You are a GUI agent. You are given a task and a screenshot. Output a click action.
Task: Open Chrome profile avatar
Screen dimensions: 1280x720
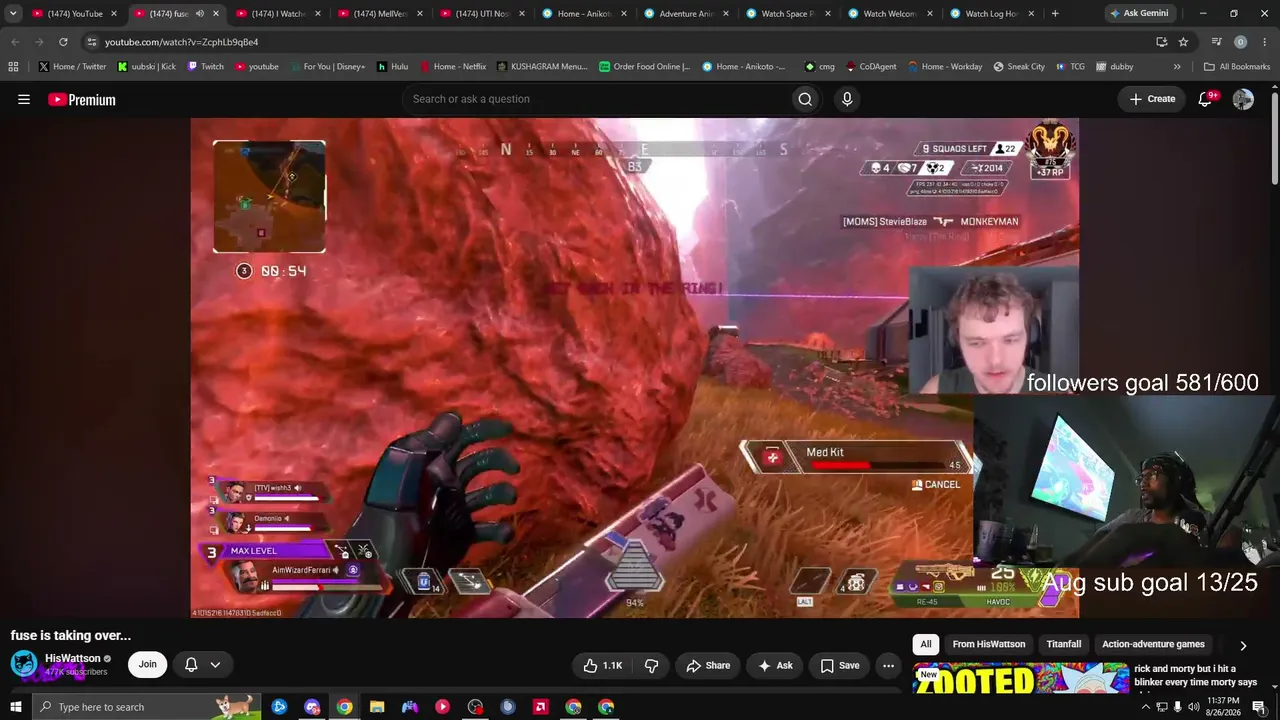(x=1240, y=42)
